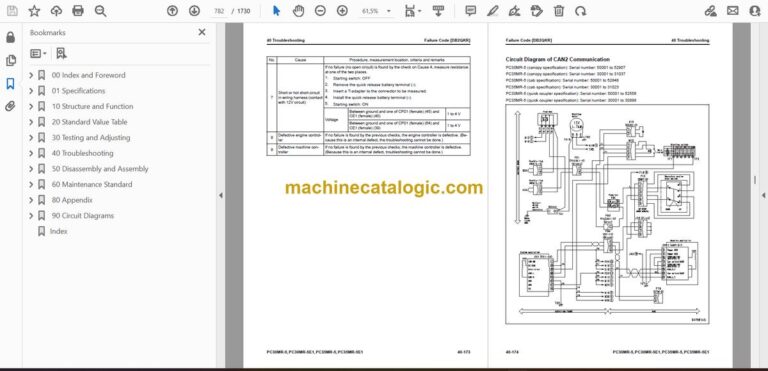Expand the right tools pane arrow
This screenshot has width=768, height=371.
coord(764,195)
